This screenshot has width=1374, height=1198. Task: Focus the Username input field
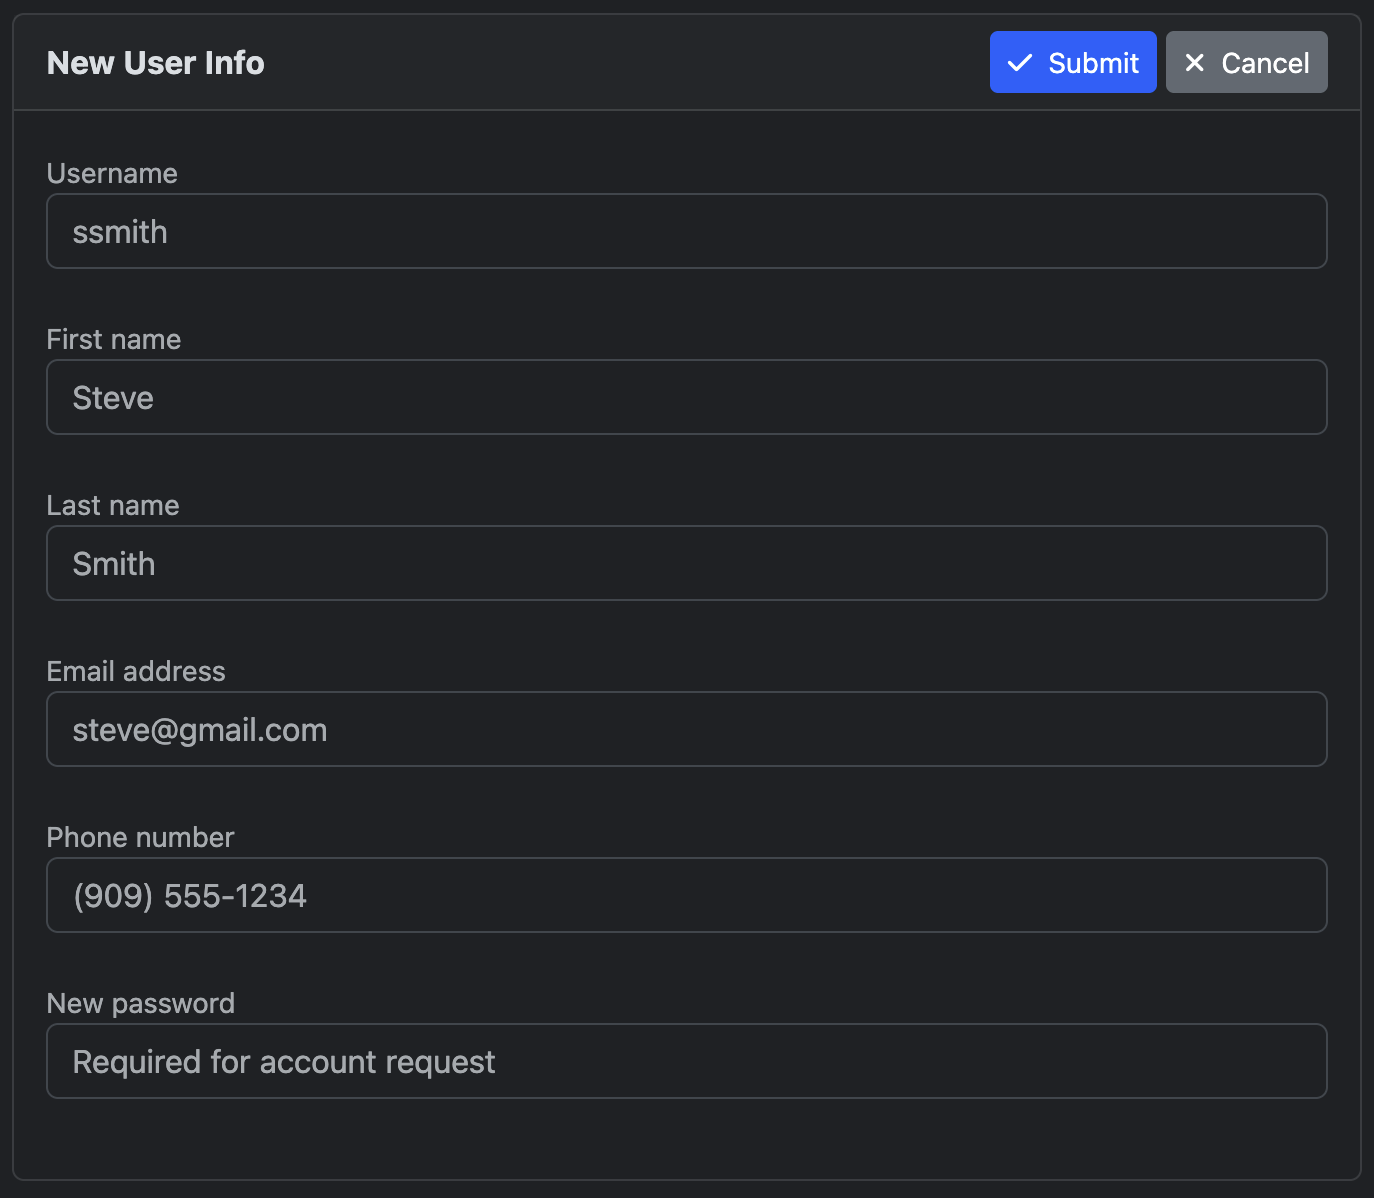[x=686, y=231]
